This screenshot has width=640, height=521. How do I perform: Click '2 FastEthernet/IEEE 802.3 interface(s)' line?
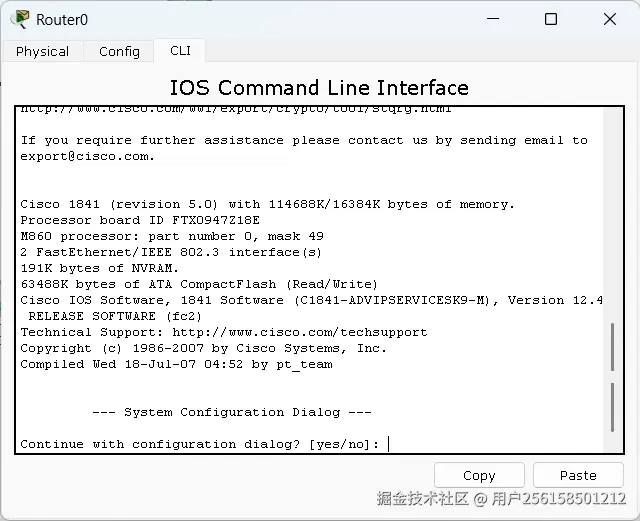[x=171, y=252]
